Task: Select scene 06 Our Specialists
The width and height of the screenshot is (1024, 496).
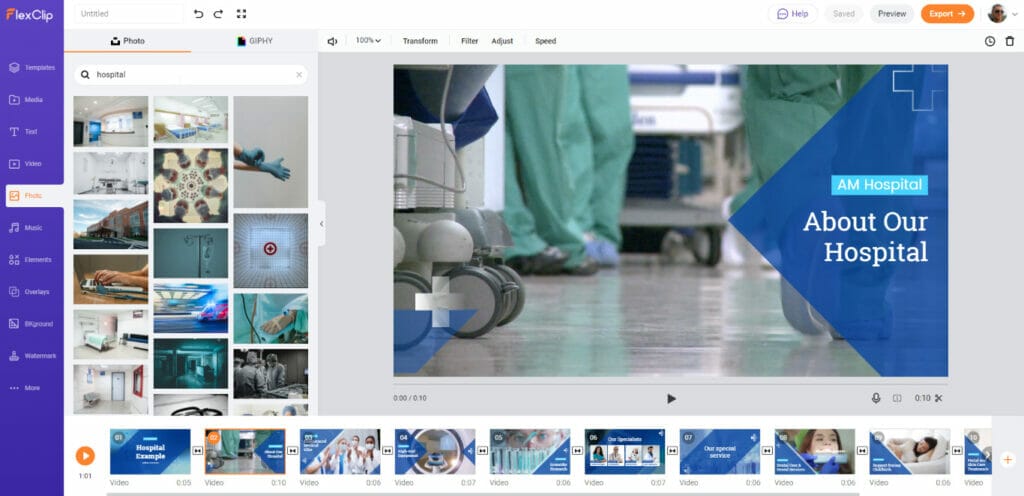Action: pos(625,452)
